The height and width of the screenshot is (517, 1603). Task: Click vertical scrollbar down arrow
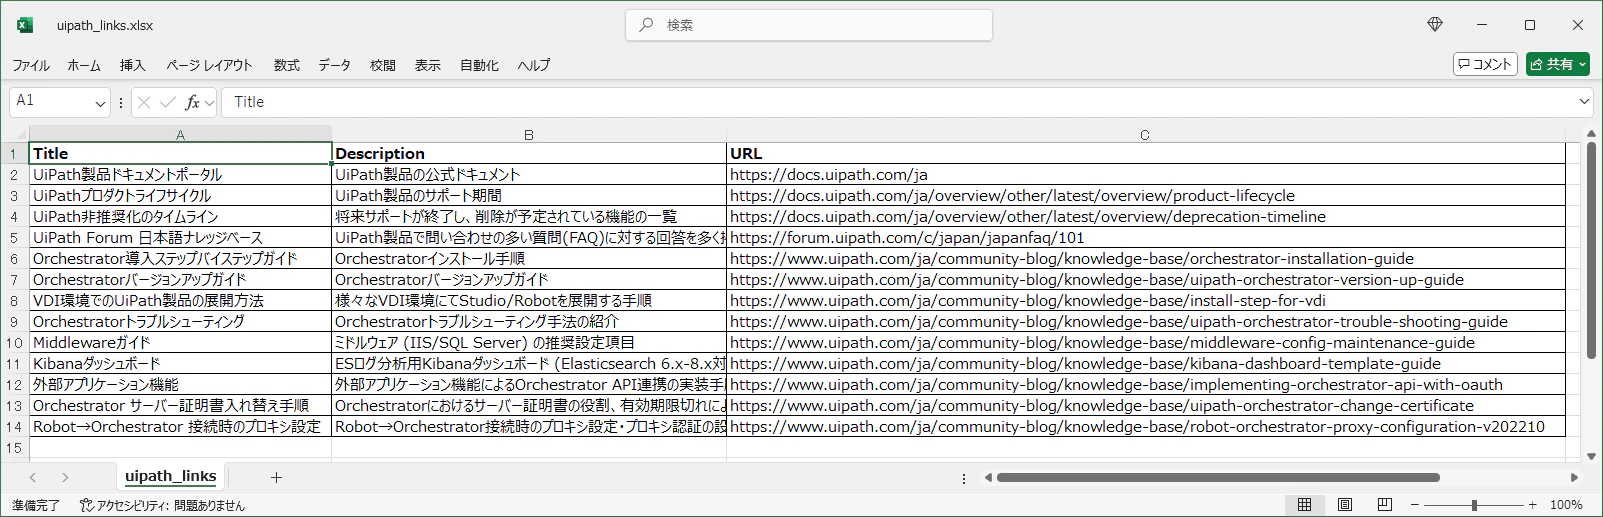tap(1592, 455)
